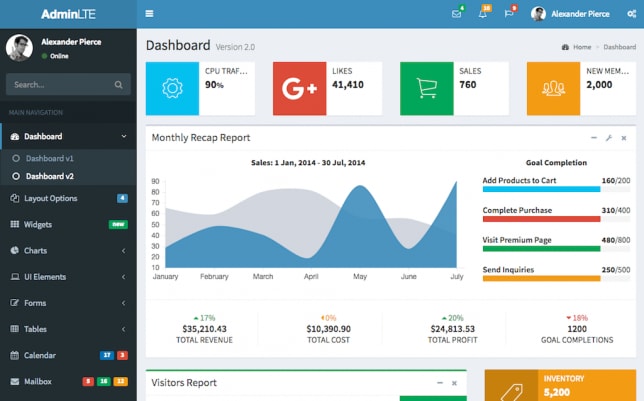The image size is (644, 401).
Task: Click the Forms edit icon
Action: pyautogui.click(x=15, y=303)
